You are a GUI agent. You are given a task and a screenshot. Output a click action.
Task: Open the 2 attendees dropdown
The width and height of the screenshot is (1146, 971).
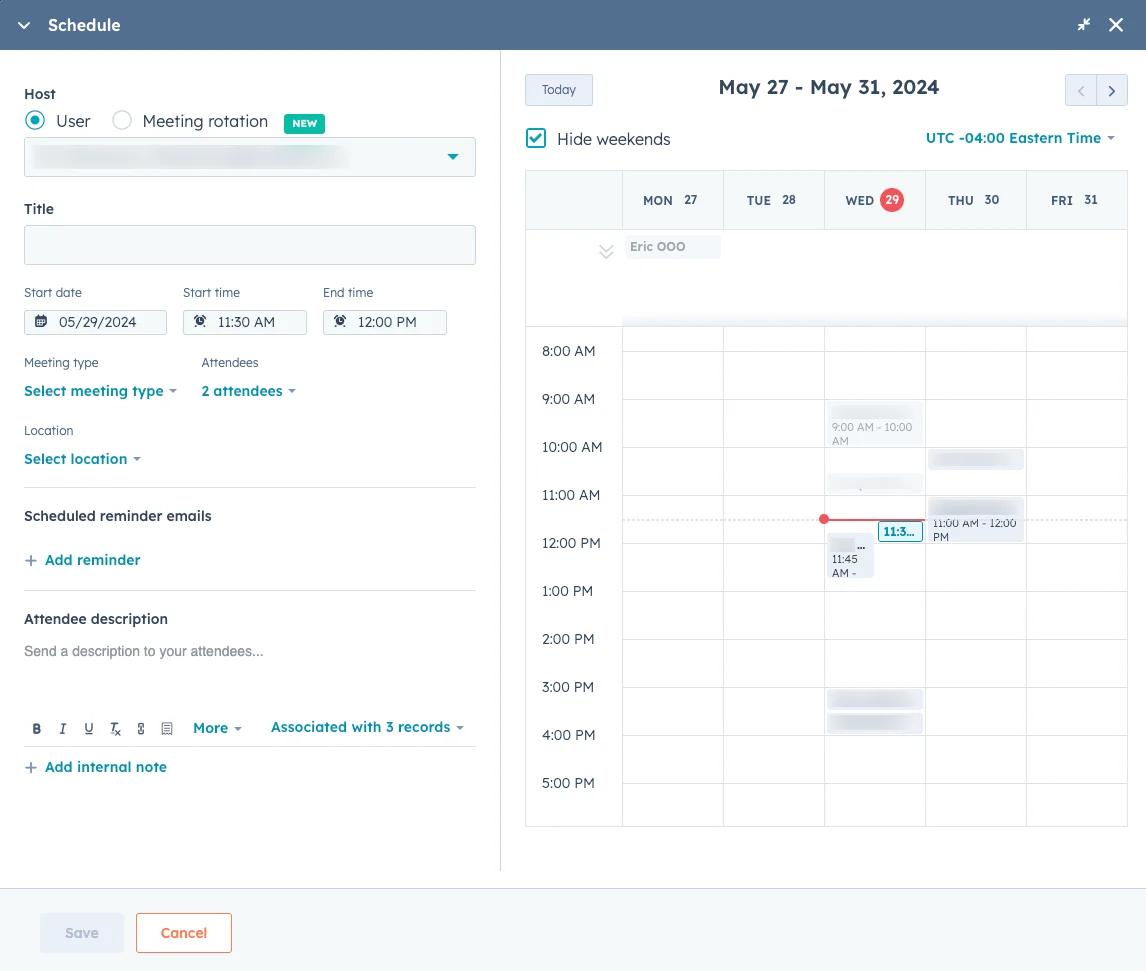point(248,392)
